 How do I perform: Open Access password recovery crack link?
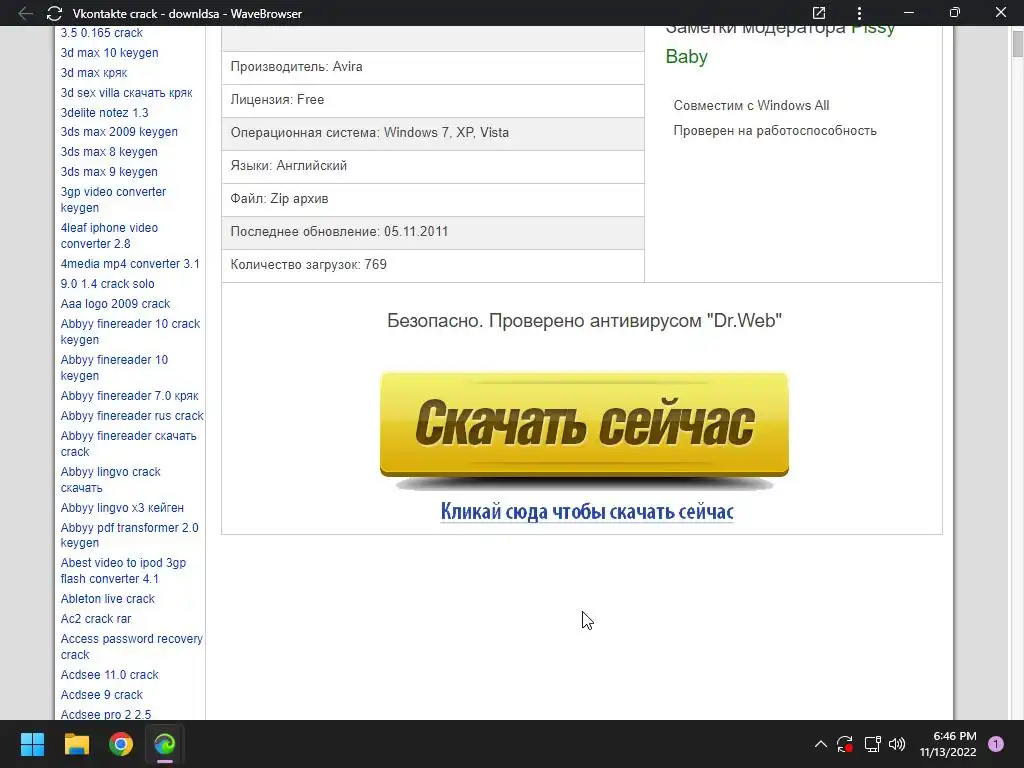[x=131, y=647]
